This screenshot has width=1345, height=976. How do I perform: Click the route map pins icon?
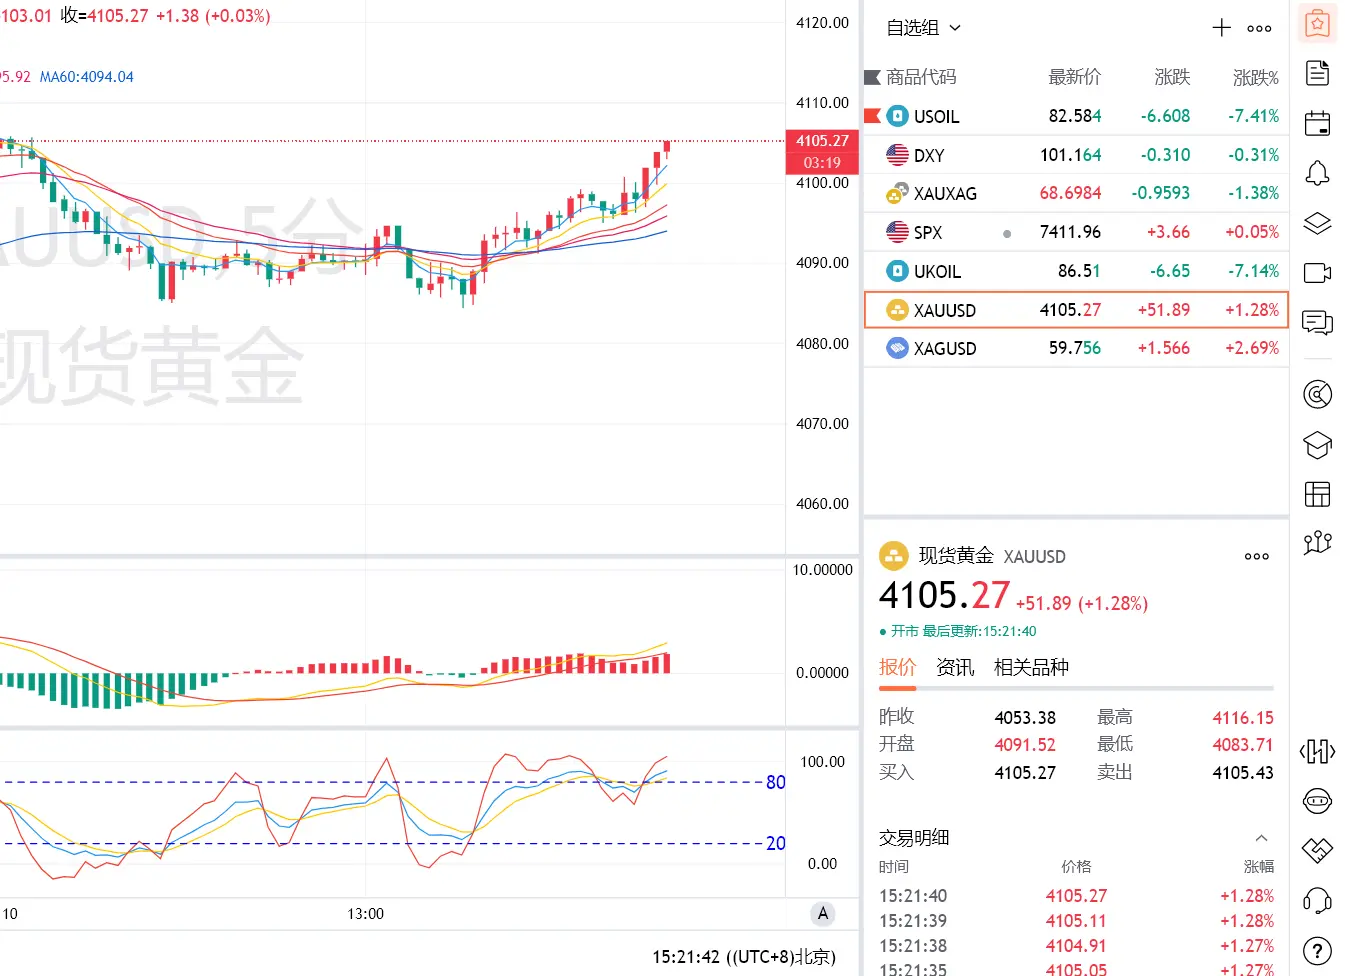[1317, 542]
